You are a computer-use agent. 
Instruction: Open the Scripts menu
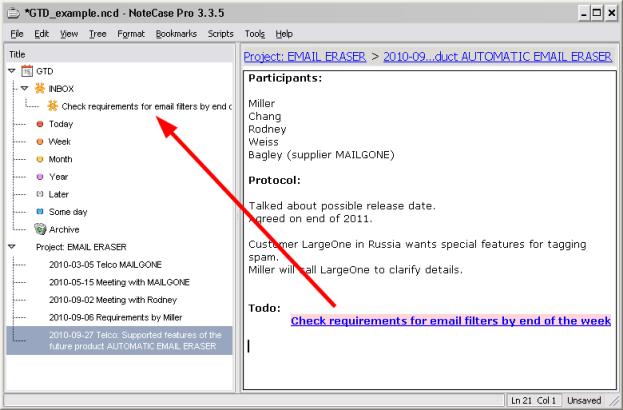pos(221,34)
